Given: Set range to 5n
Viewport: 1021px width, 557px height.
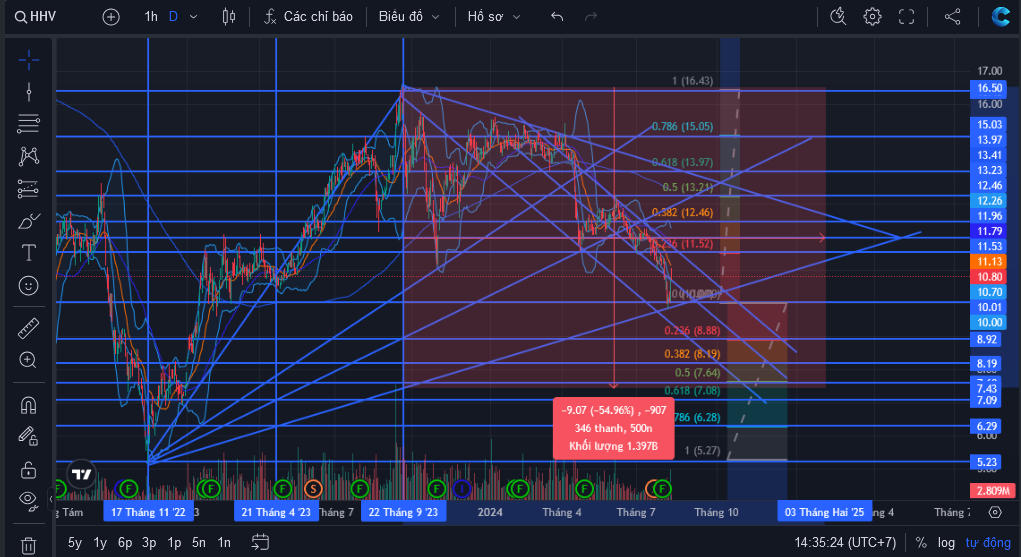Looking at the screenshot, I should click(199, 543).
